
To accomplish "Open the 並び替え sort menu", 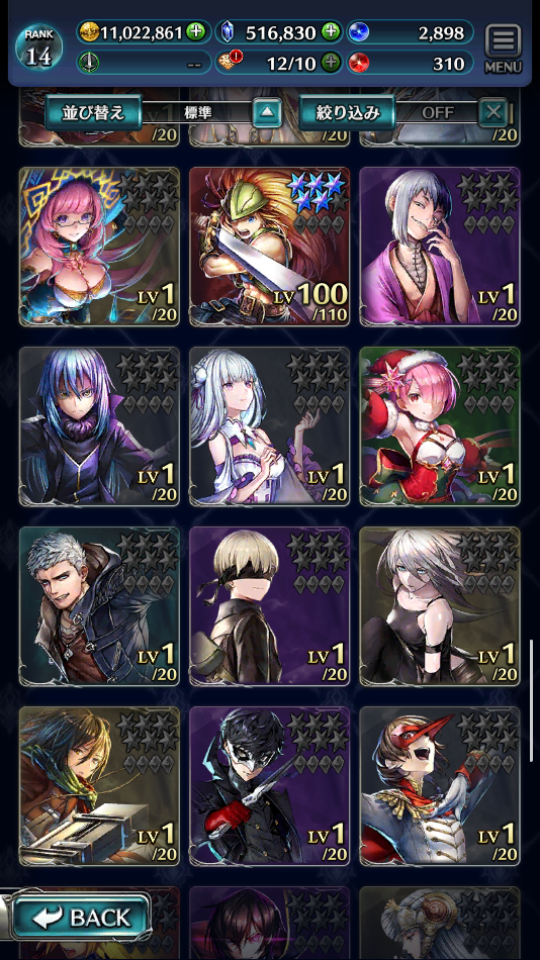I will pyautogui.click(x=93, y=113).
